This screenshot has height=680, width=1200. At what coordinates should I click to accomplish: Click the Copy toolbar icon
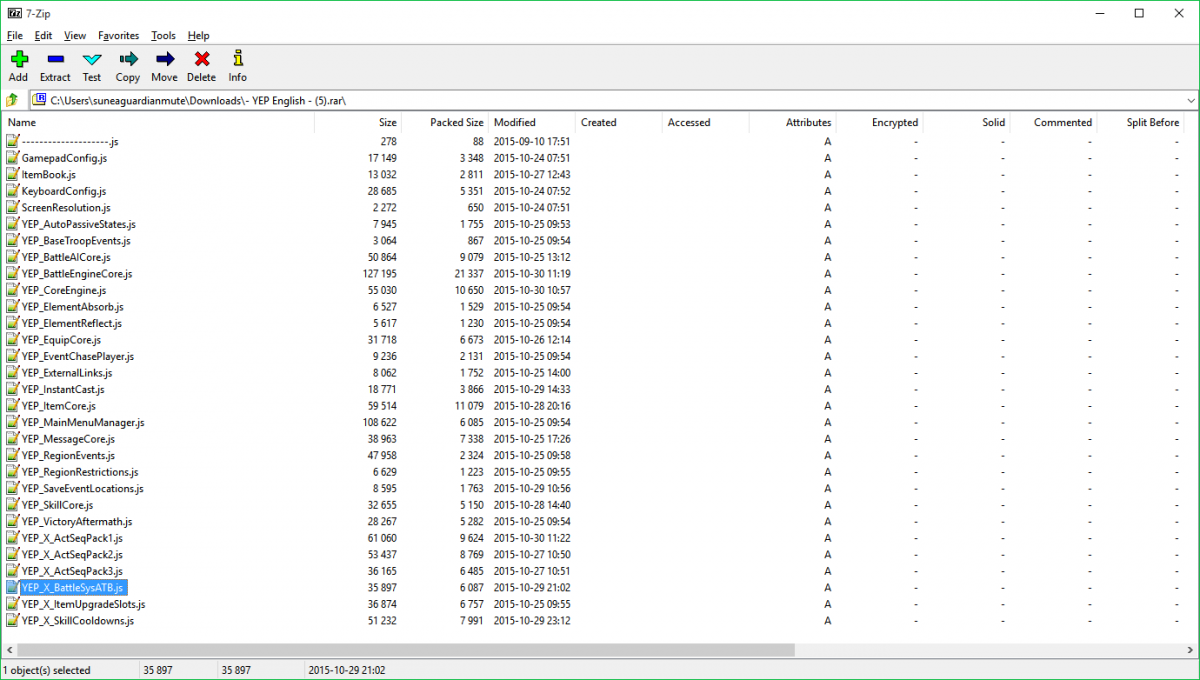(128, 59)
